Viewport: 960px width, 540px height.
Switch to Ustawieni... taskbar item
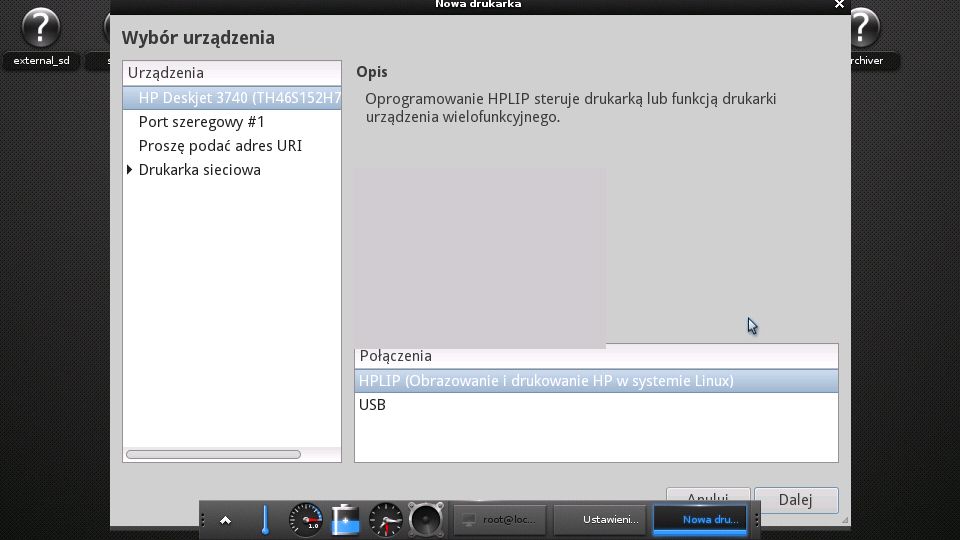(600, 520)
